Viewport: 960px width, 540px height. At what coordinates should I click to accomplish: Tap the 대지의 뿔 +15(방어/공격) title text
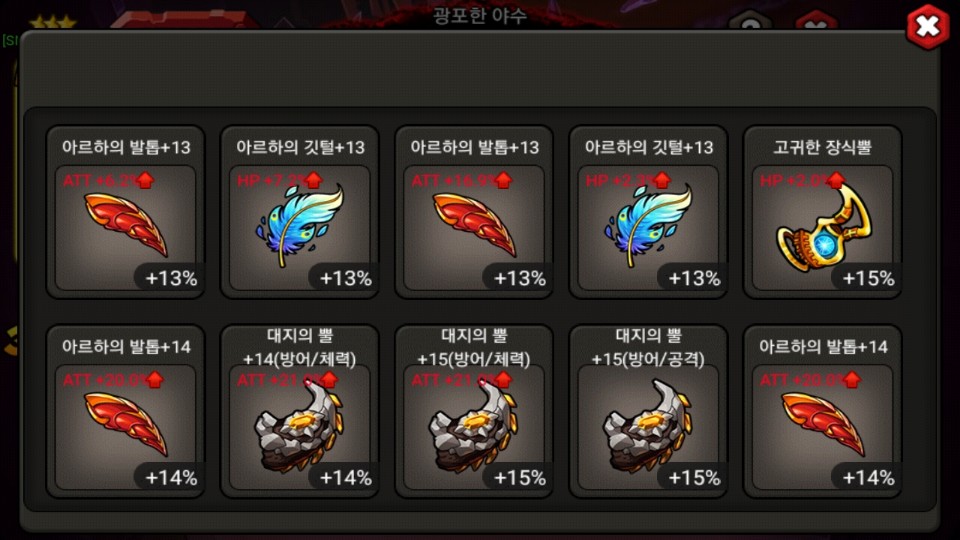click(648, 347)
